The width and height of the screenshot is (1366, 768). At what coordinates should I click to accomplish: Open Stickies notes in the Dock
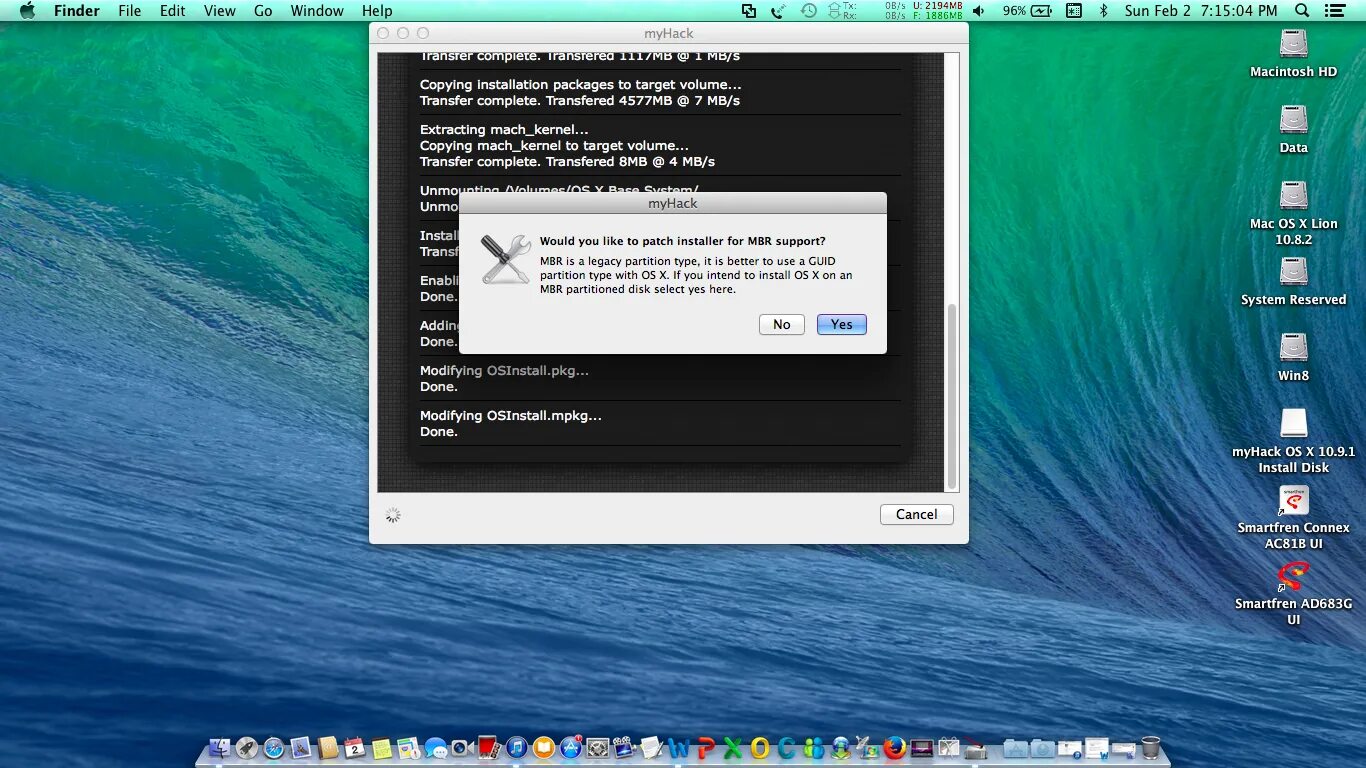(x=381, y=748)
